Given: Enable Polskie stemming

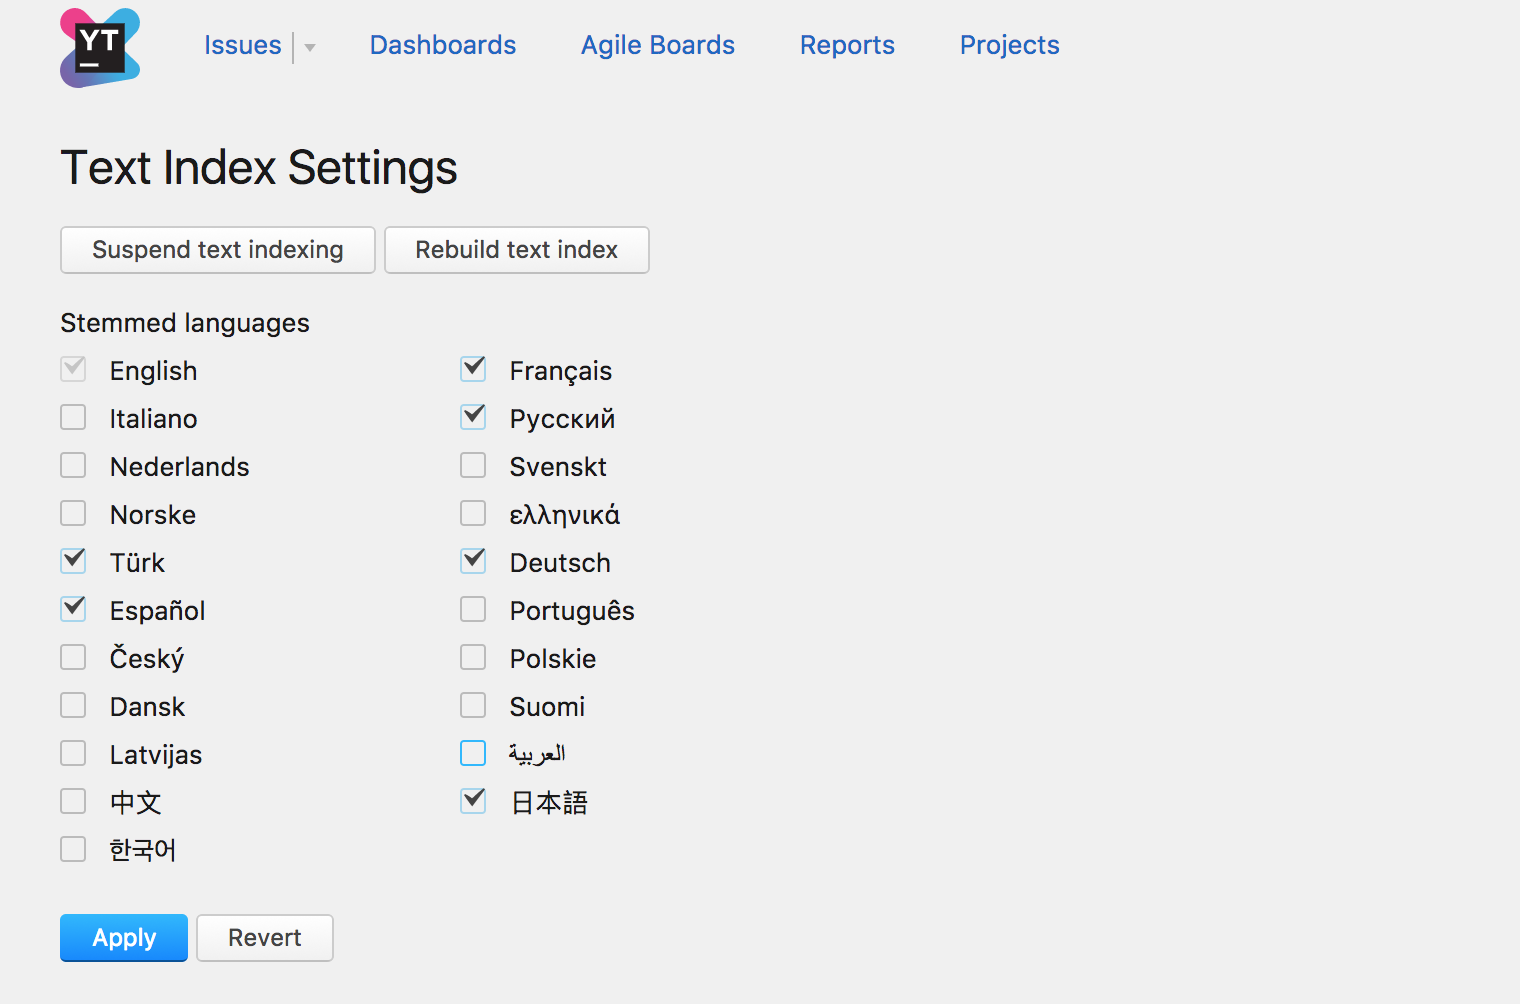Looking at the screenshot, I should tap(473, 657).
